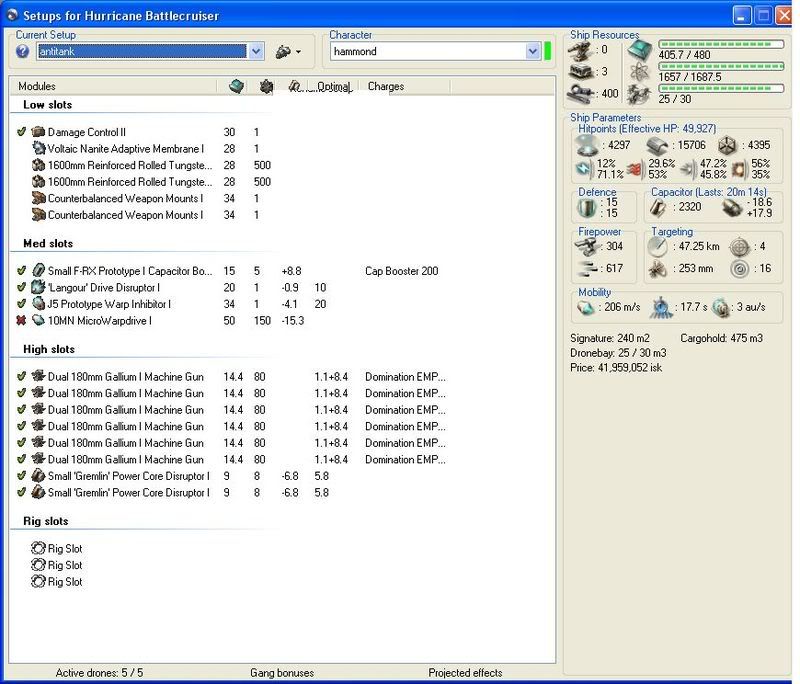Image resolution: width=800 pixels, height=684 pixels.
Task: Click the Rig slots section header
Action: (x=46, y=521)
